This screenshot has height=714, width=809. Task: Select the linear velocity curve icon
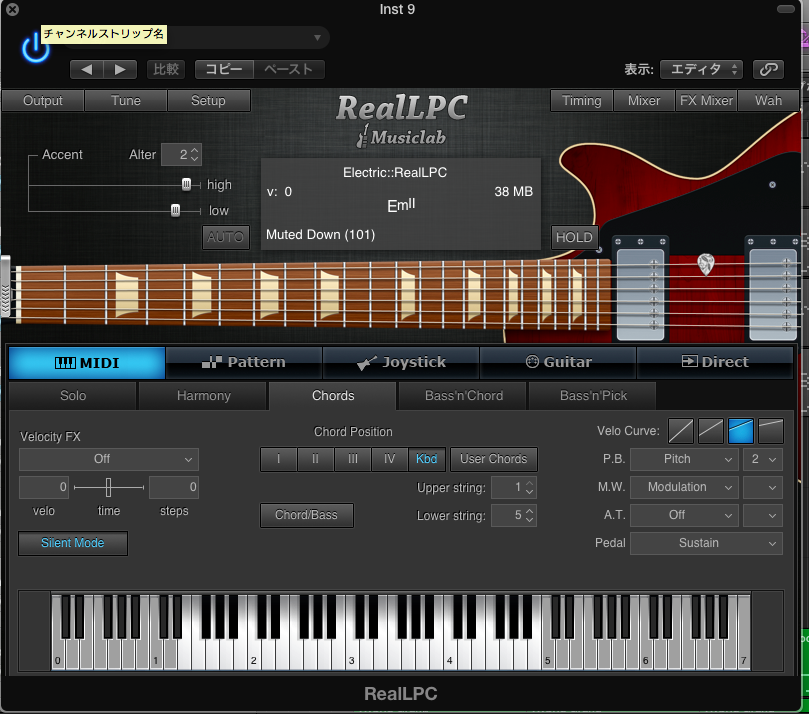point(681,431)
